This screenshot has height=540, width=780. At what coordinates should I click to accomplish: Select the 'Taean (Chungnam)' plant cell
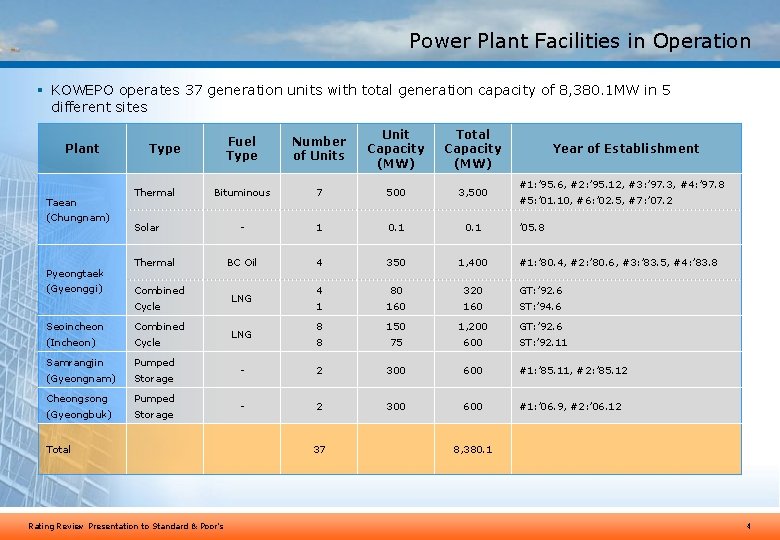click(x=82, y=209)
